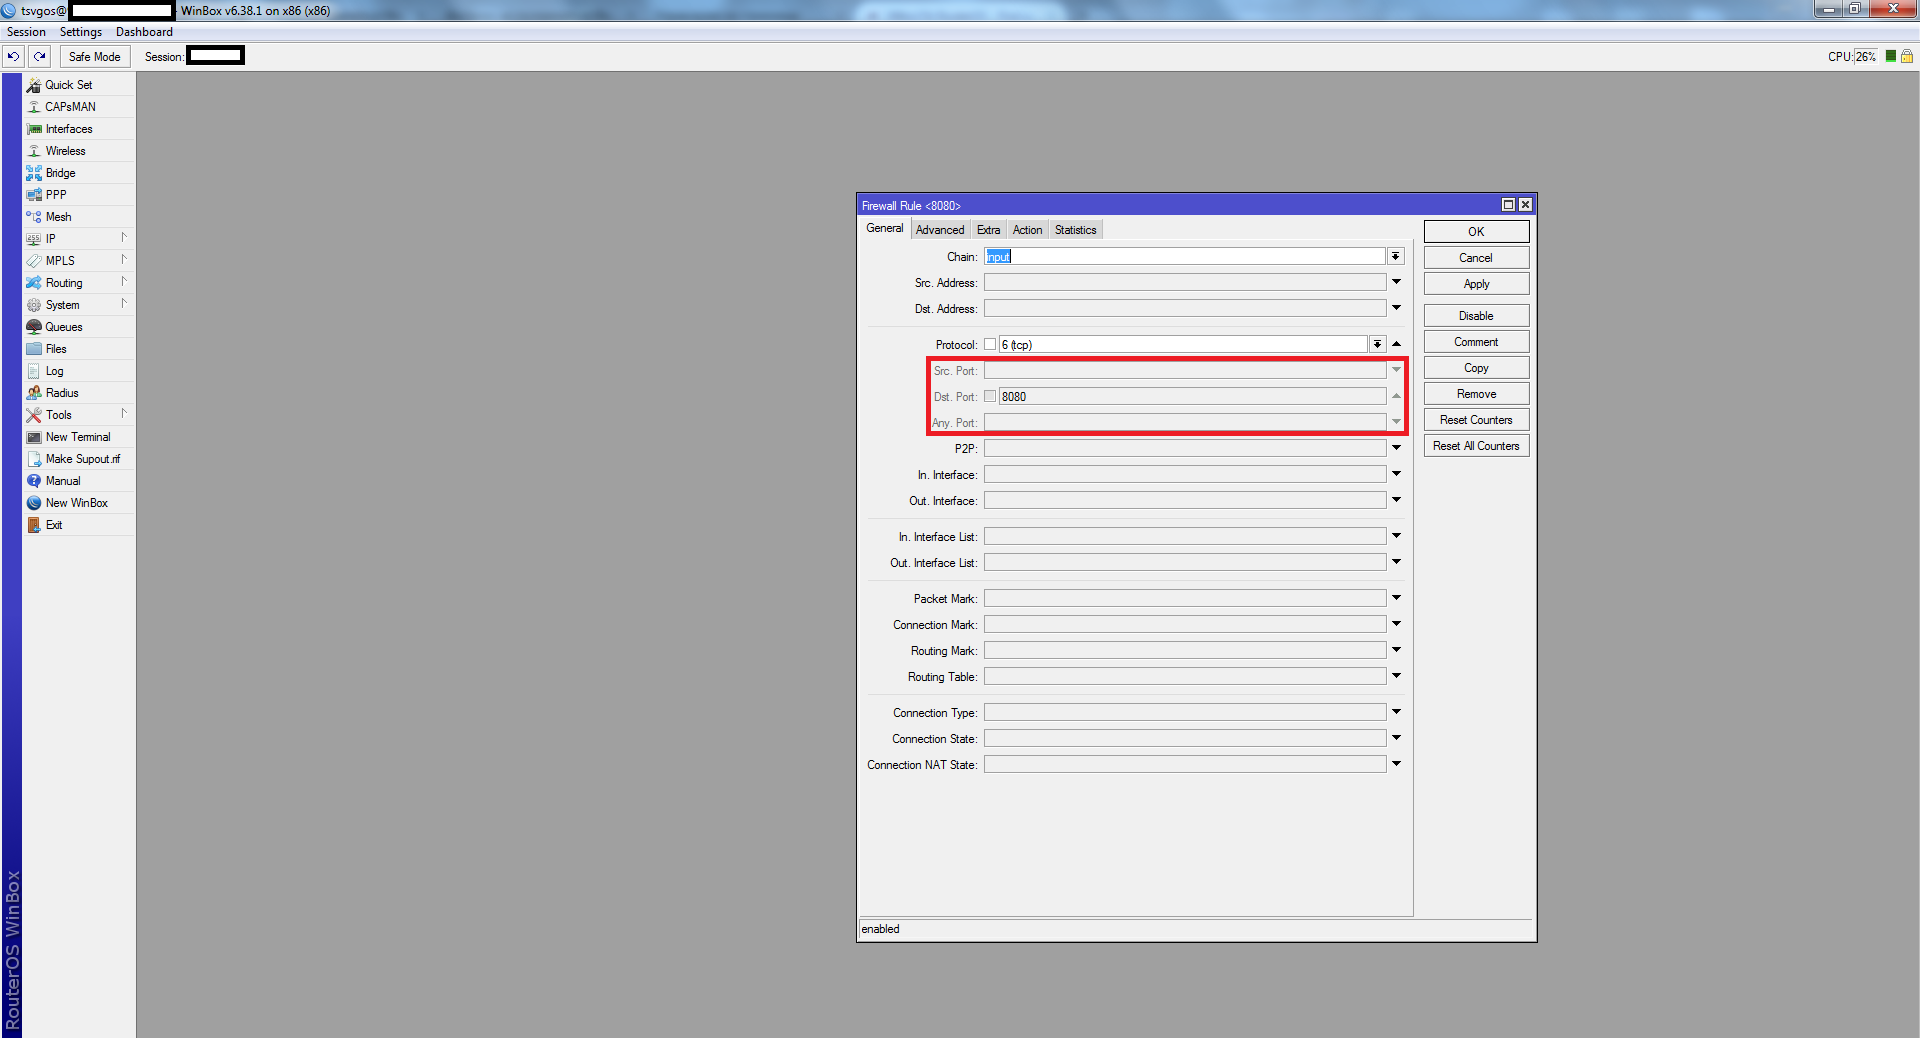Expand the In. Interface List field
Screen dimensions: 1920x1038
pyautogui.click(x=1396, y=536)
